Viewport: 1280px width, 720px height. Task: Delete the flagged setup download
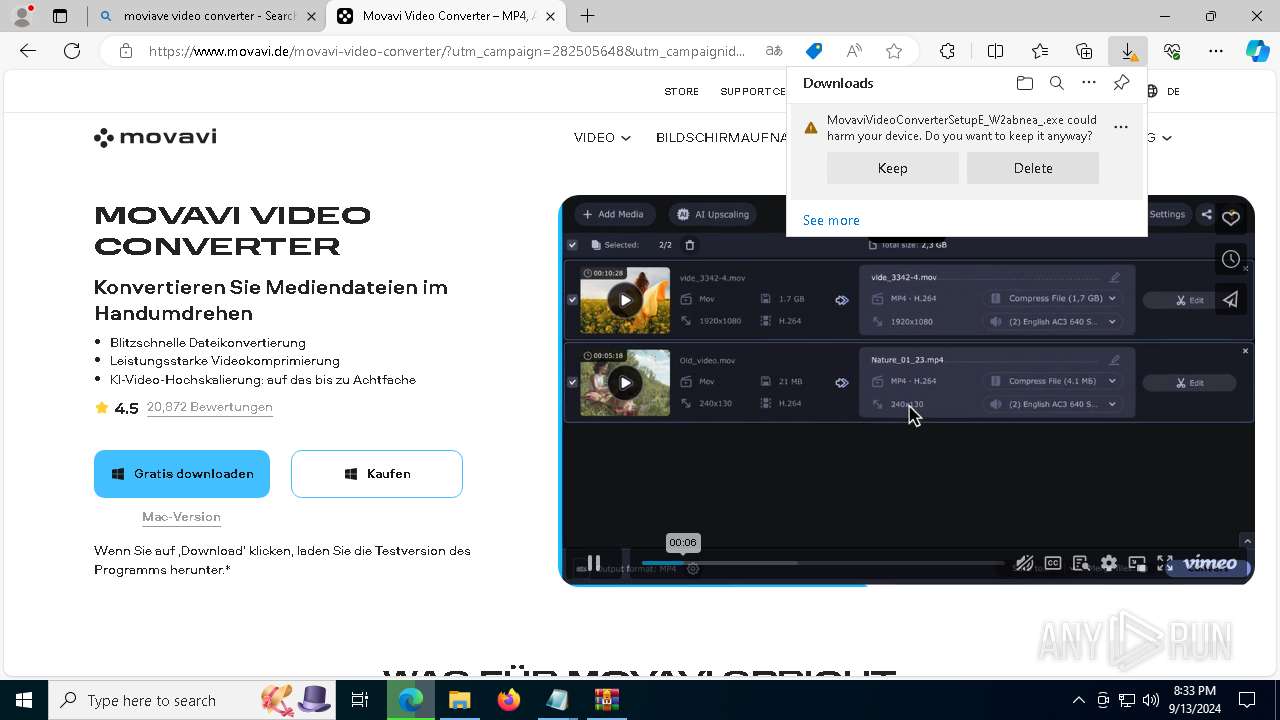[1033, 168]
